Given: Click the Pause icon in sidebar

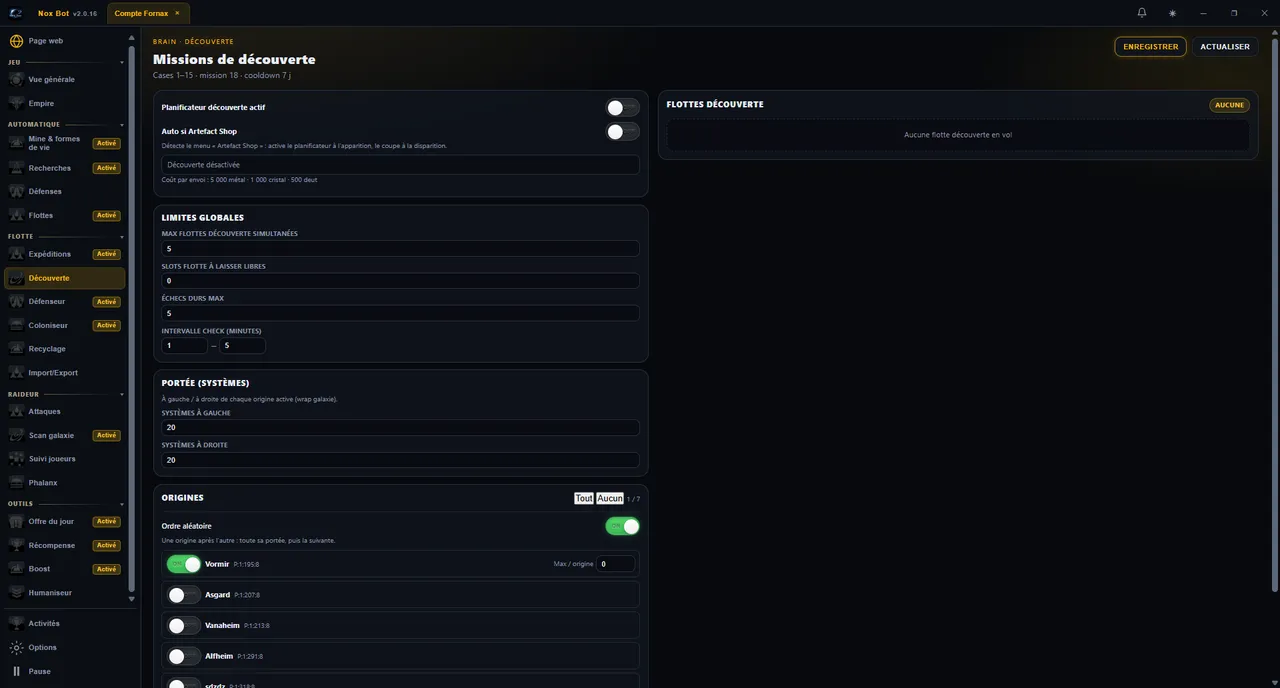Looking at the screenshot, I should (x=16, y=671).
